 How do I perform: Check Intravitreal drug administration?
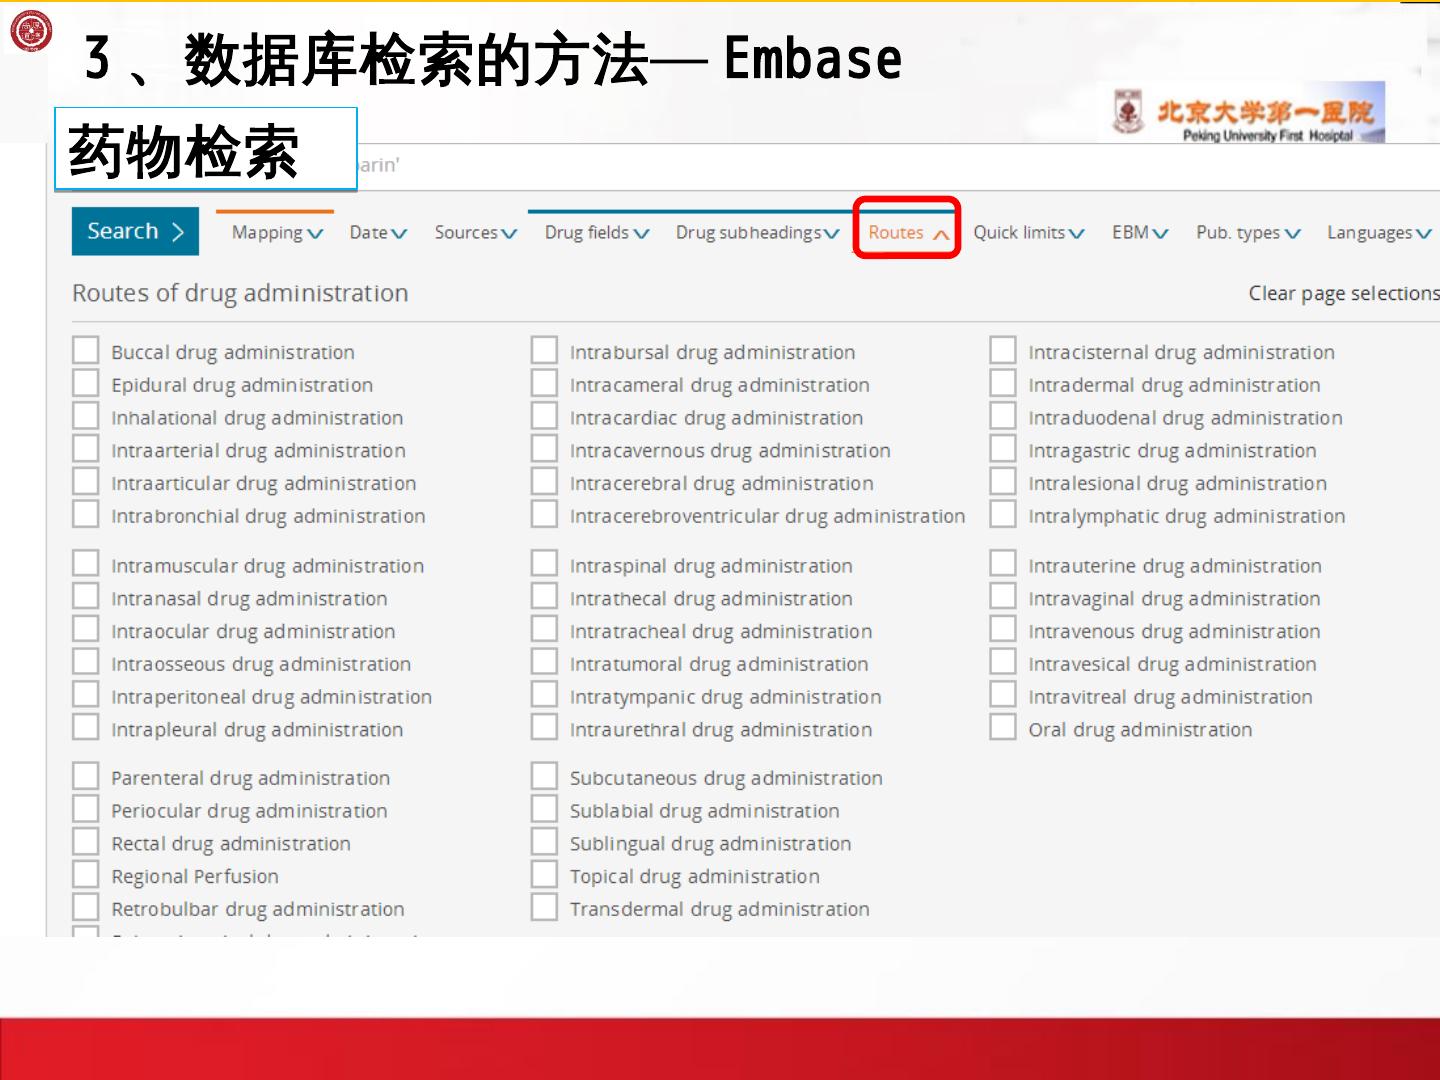tap(1003, 696)
